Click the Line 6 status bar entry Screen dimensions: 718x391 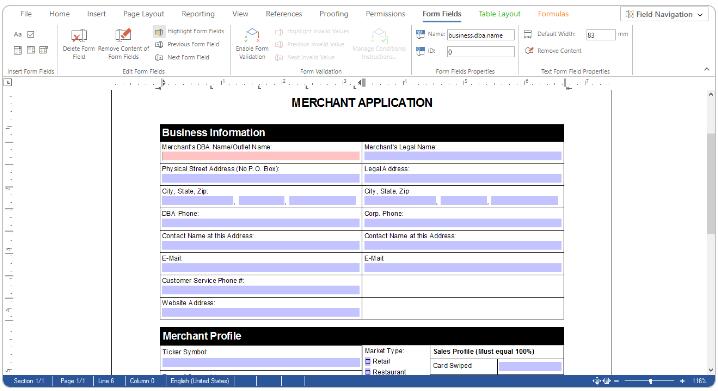(106, 381)
